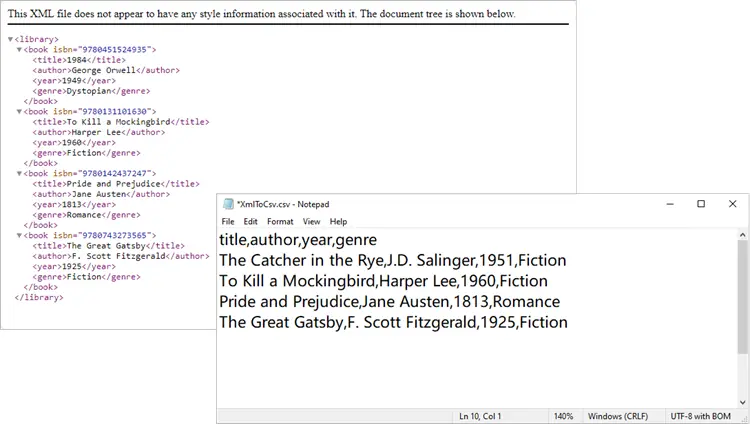Click the 140% zoom indicator in status bar
750x424 pixels.
[563, 416]
